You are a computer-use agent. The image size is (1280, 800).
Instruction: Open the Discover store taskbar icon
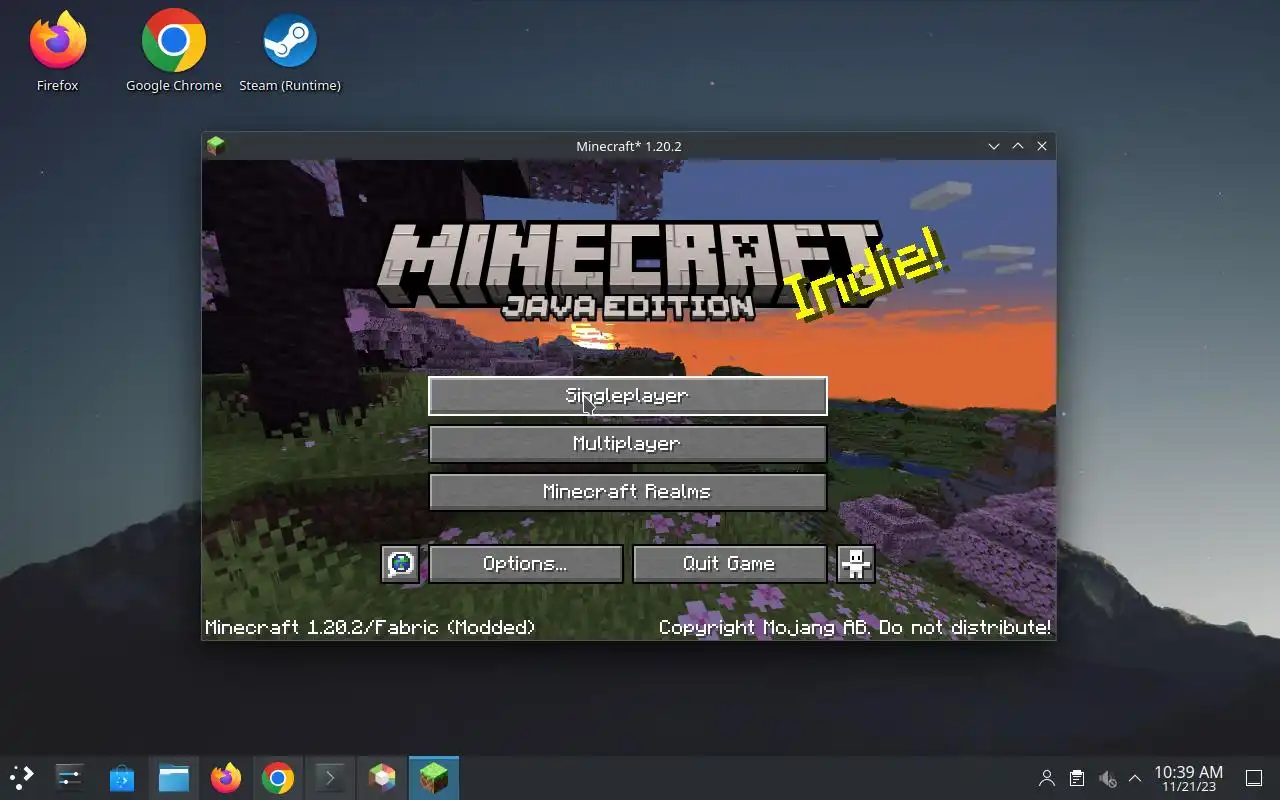point(122,777)
